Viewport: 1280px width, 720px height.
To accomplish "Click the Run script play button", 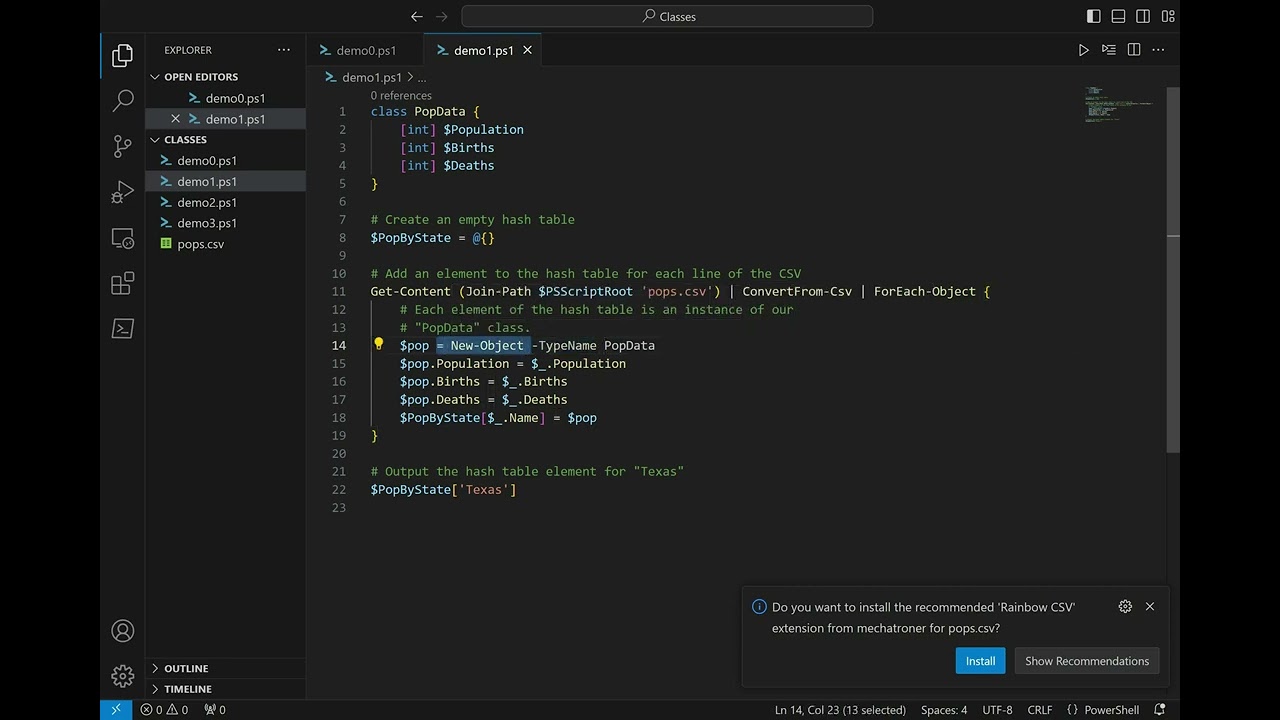I will (1083, 50).
